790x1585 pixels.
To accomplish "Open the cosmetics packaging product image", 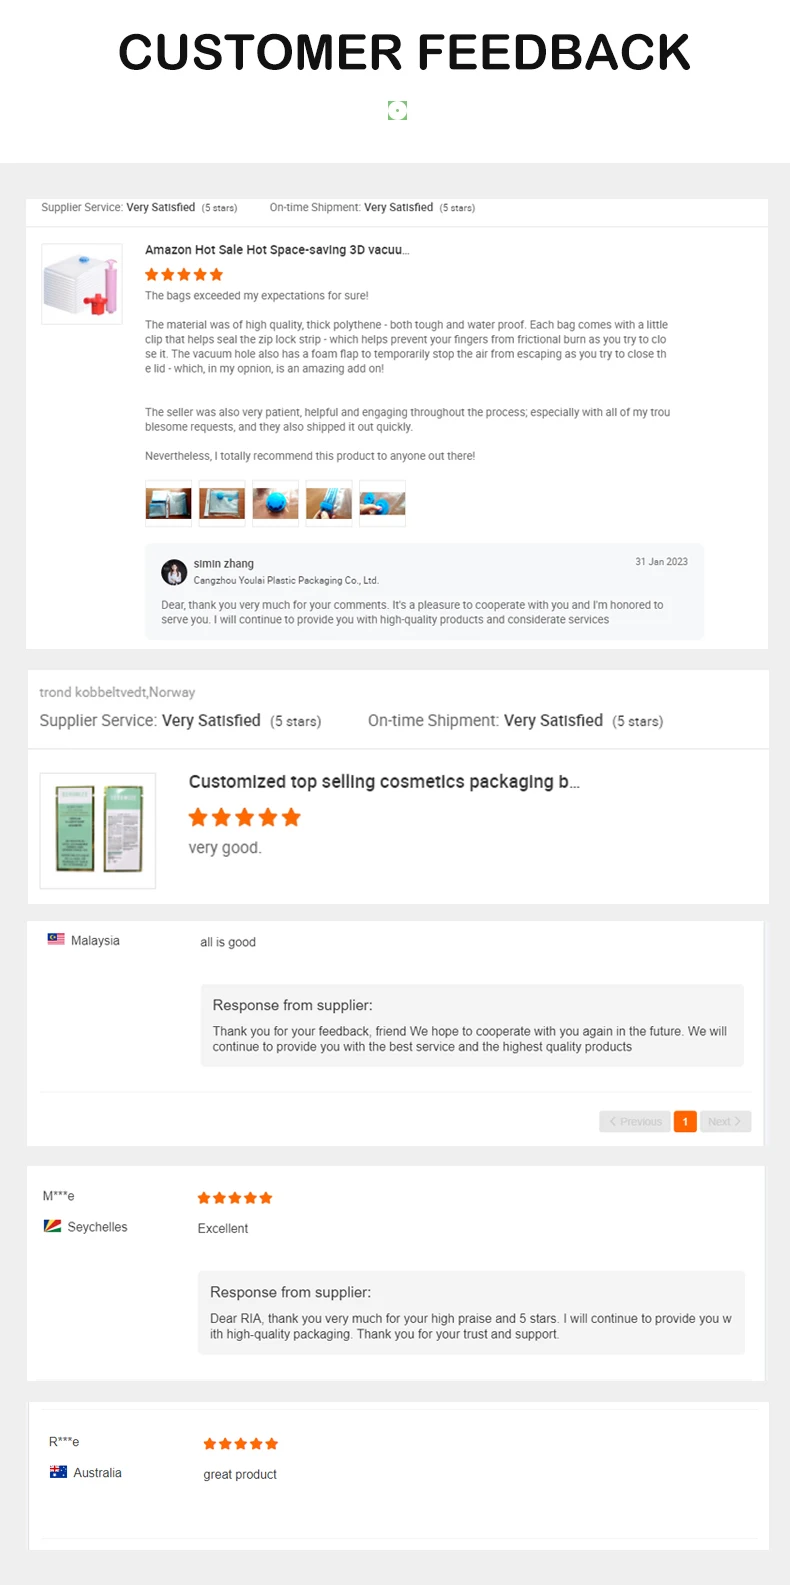I will (98, 830).
